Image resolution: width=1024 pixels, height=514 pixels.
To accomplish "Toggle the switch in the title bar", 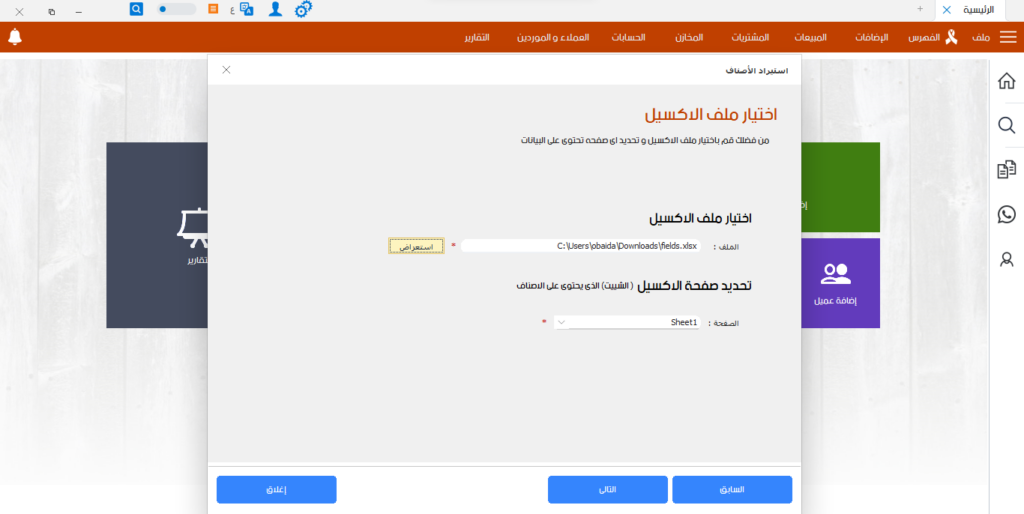I will tap(177, 9).
